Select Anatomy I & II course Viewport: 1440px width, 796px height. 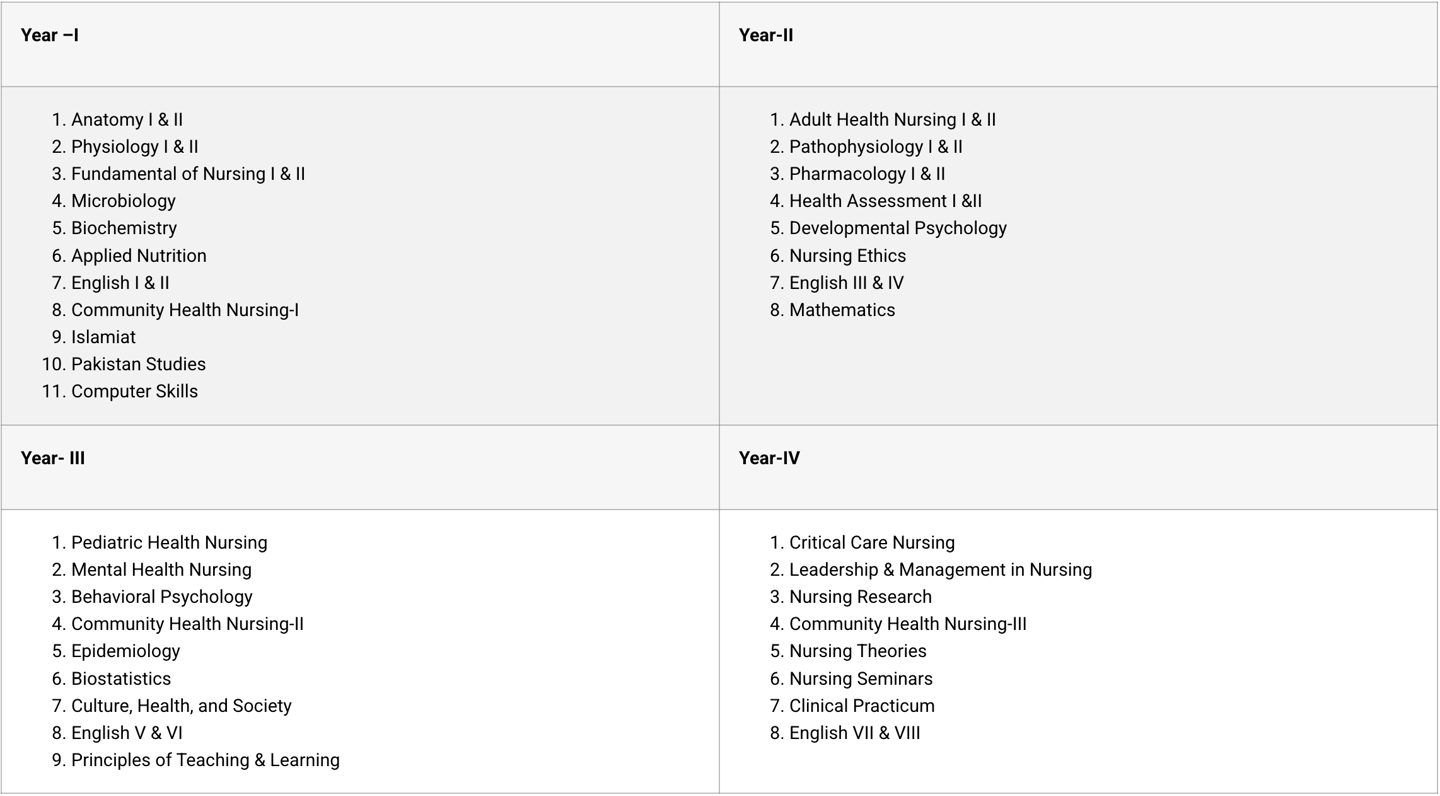coord(127,120)
